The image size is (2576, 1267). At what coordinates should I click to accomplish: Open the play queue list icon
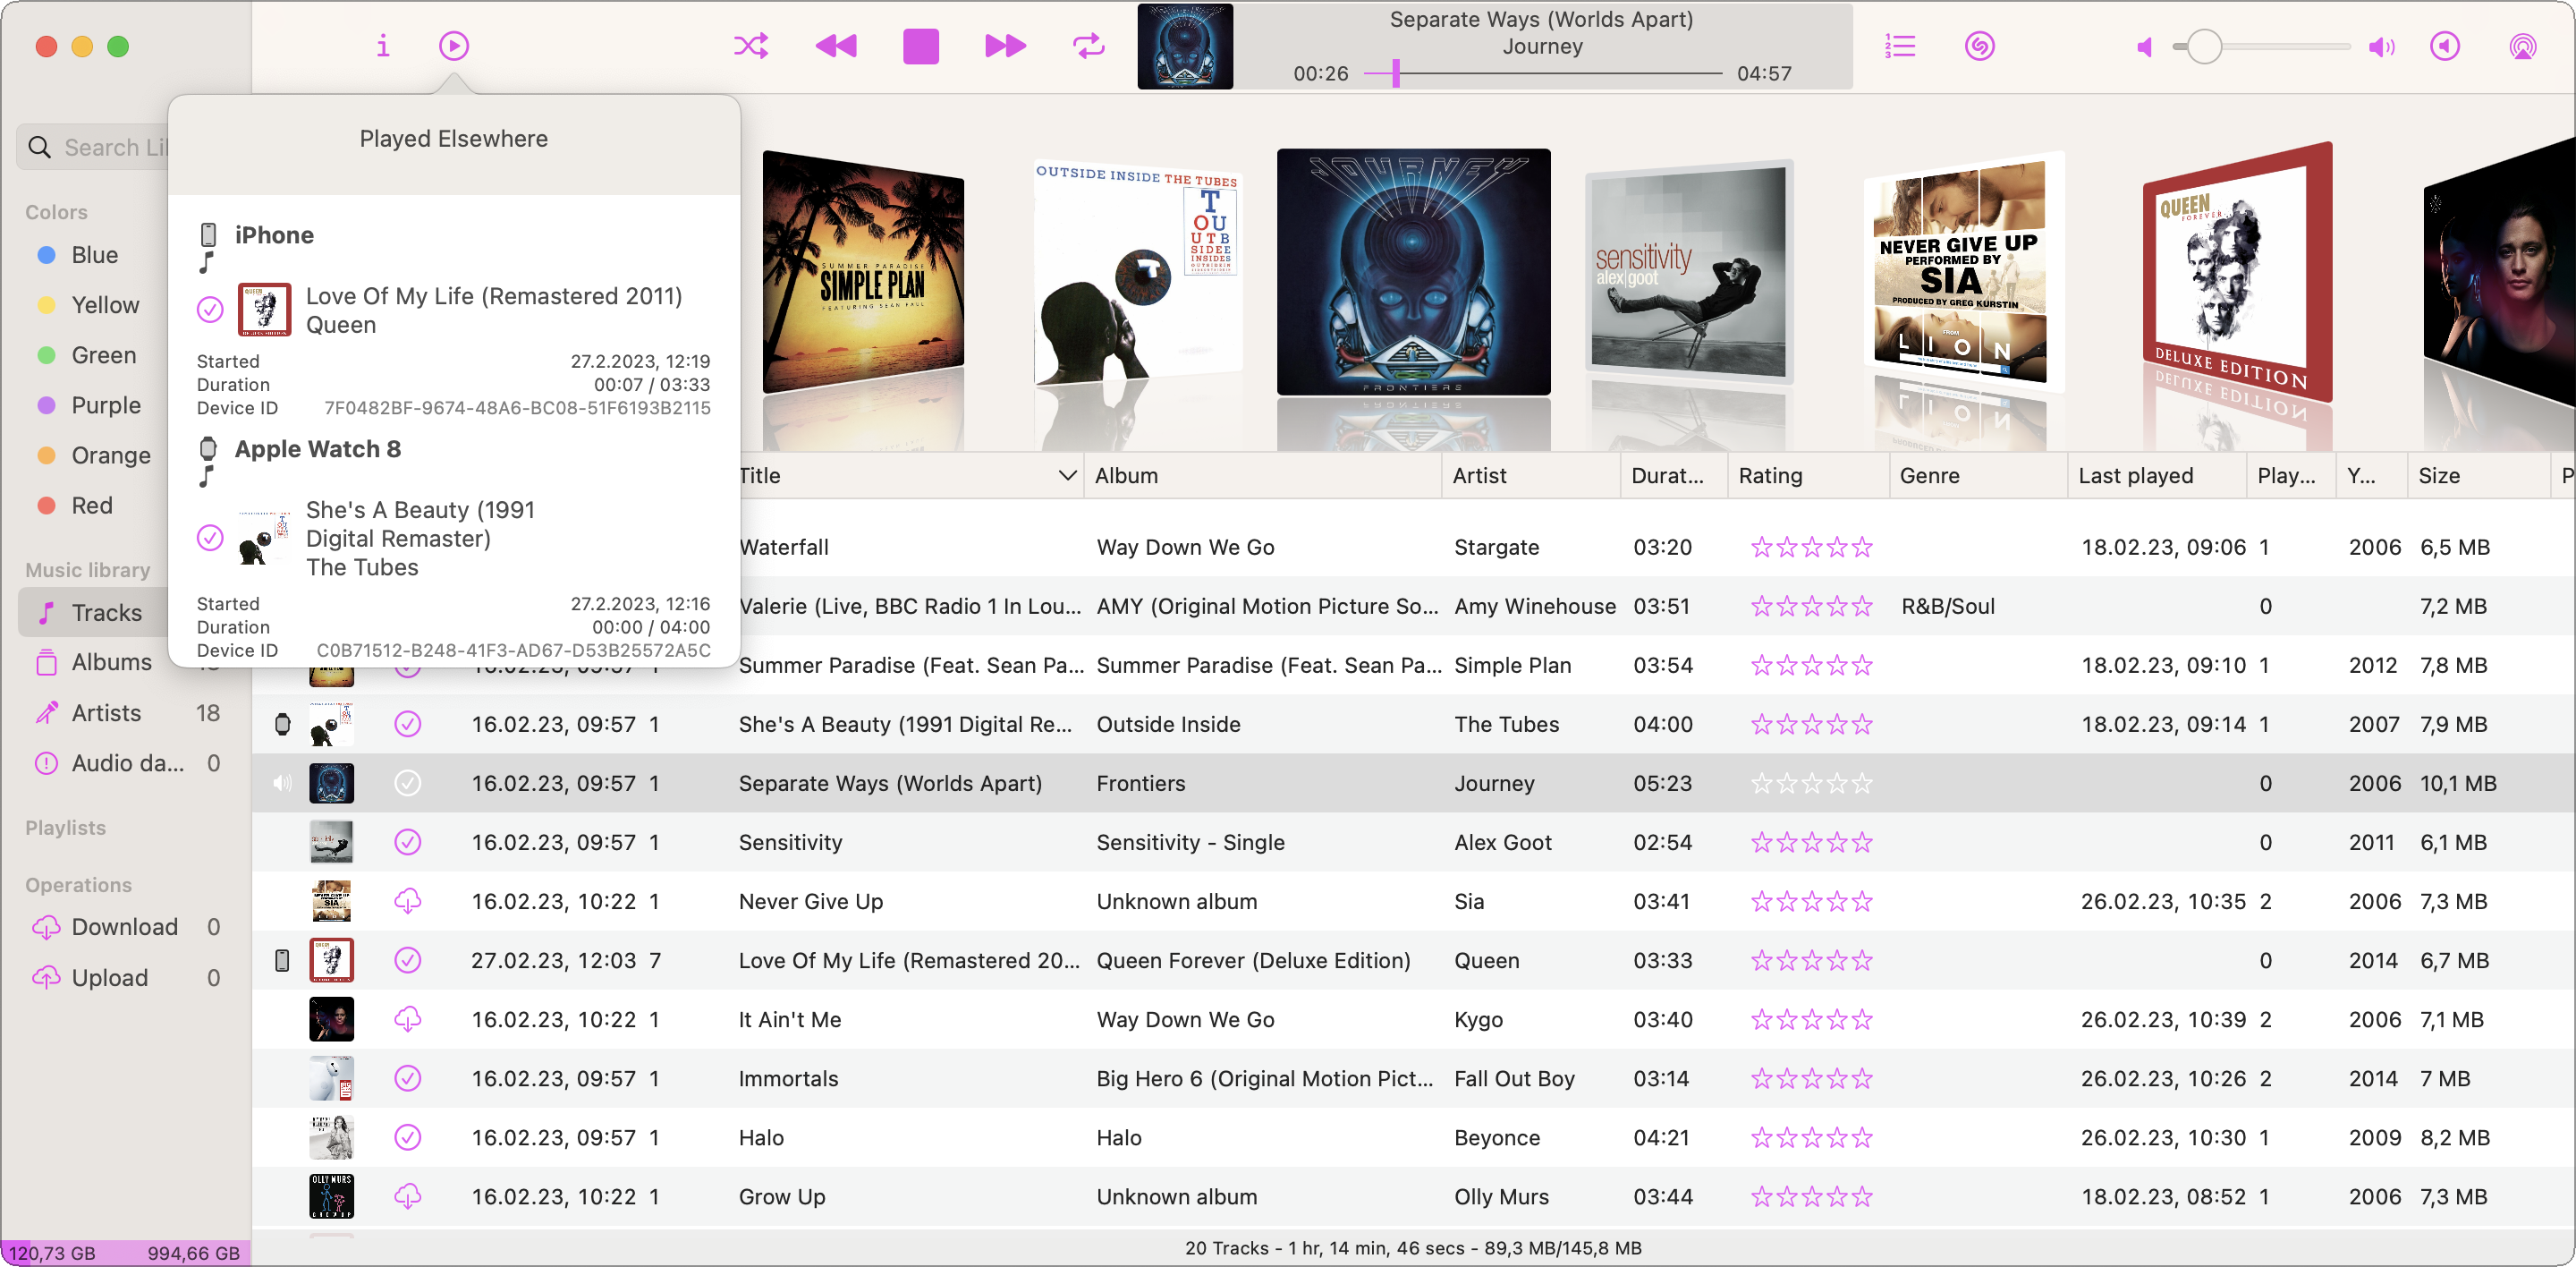point(1899,46)
